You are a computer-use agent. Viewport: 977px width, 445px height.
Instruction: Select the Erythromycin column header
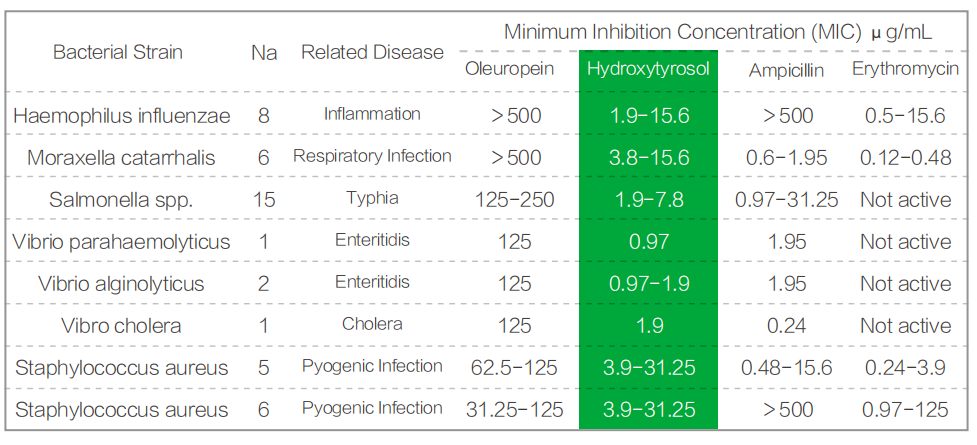coord(905,70)
